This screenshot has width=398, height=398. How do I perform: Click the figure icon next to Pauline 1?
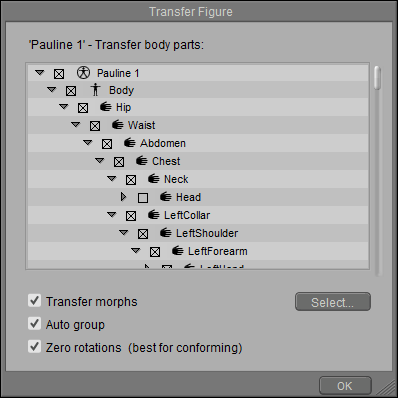point(83,72)
